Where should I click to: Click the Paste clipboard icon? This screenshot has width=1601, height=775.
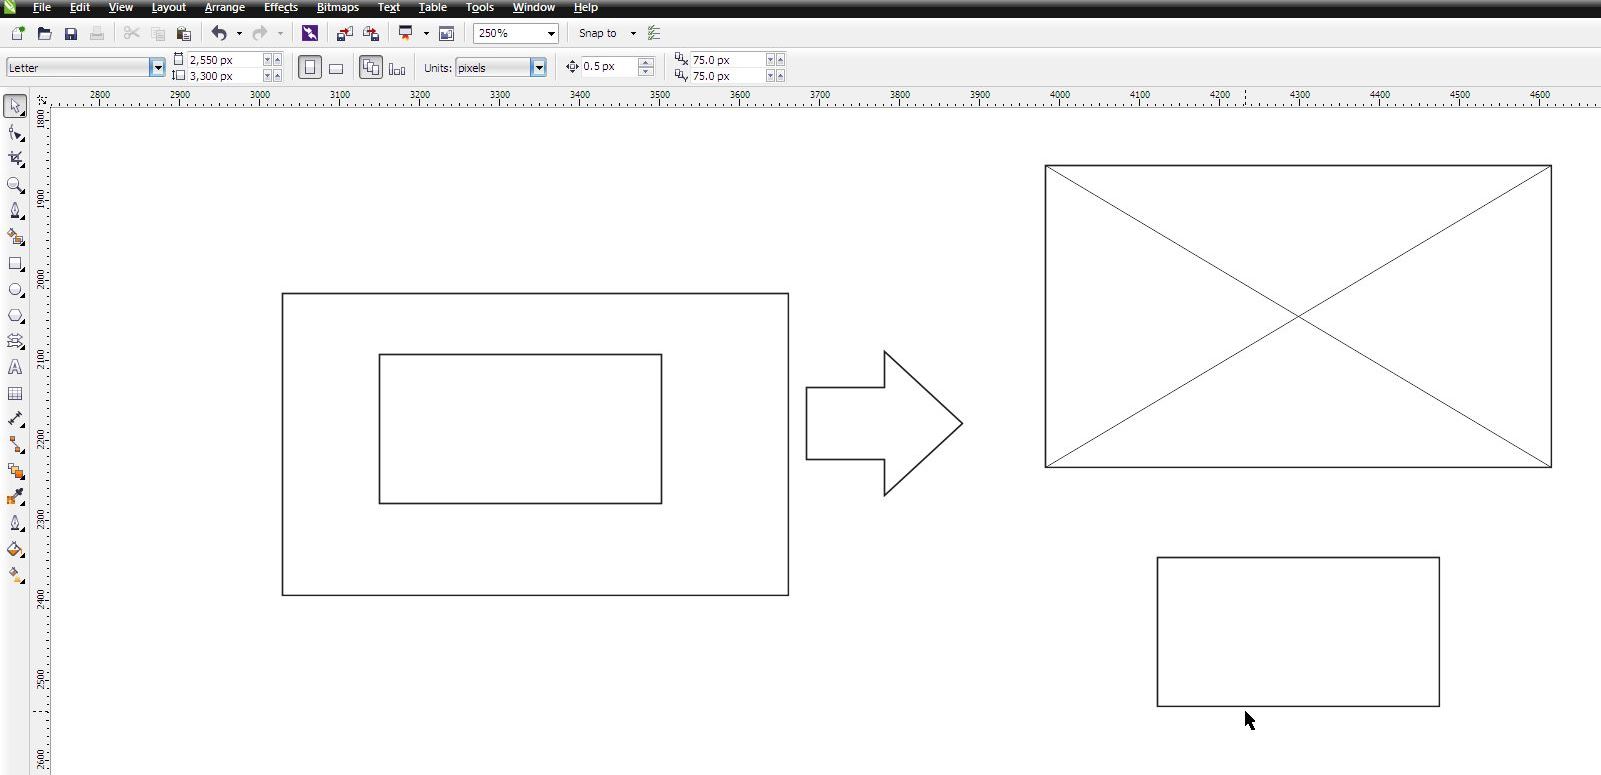[184, 33]
